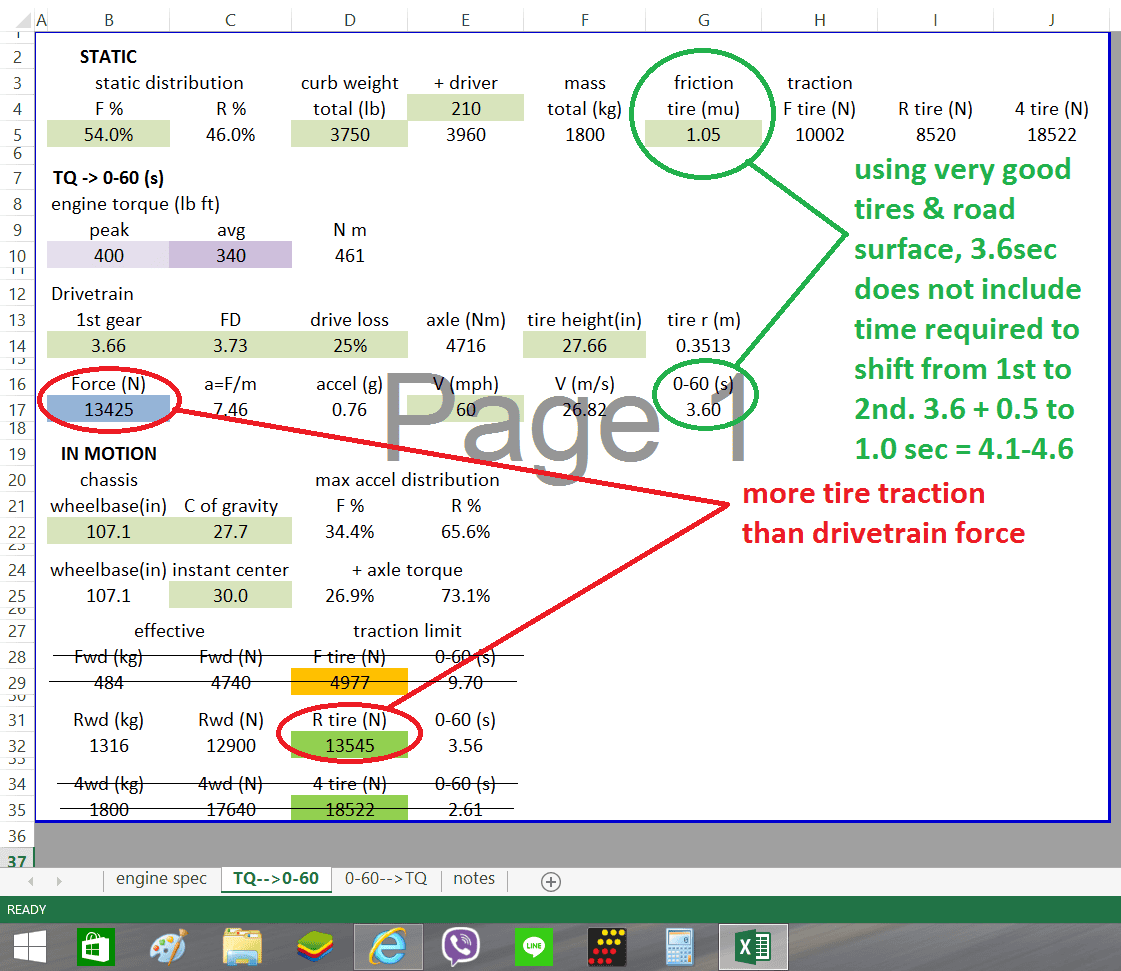Click the F tire traction value 10002

820,134
